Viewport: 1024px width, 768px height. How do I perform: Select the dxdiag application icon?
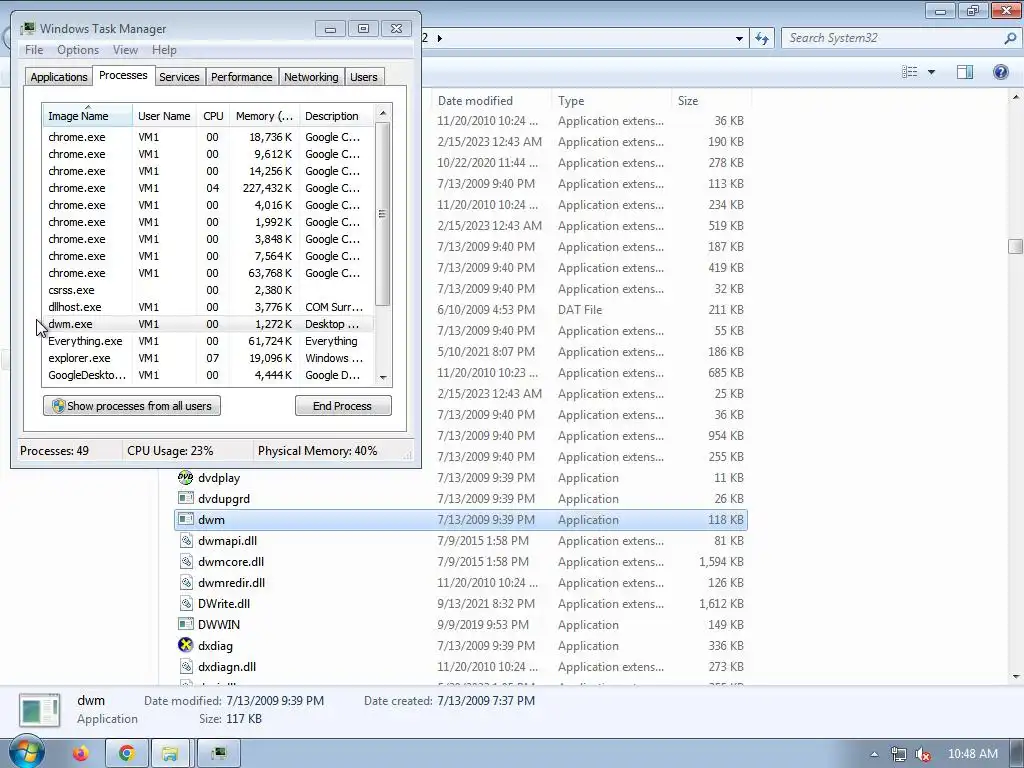185,645
